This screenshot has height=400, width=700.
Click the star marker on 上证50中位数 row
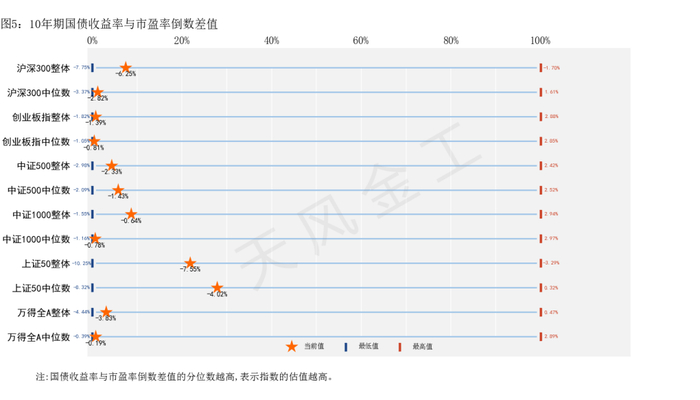tap(217, 288)
